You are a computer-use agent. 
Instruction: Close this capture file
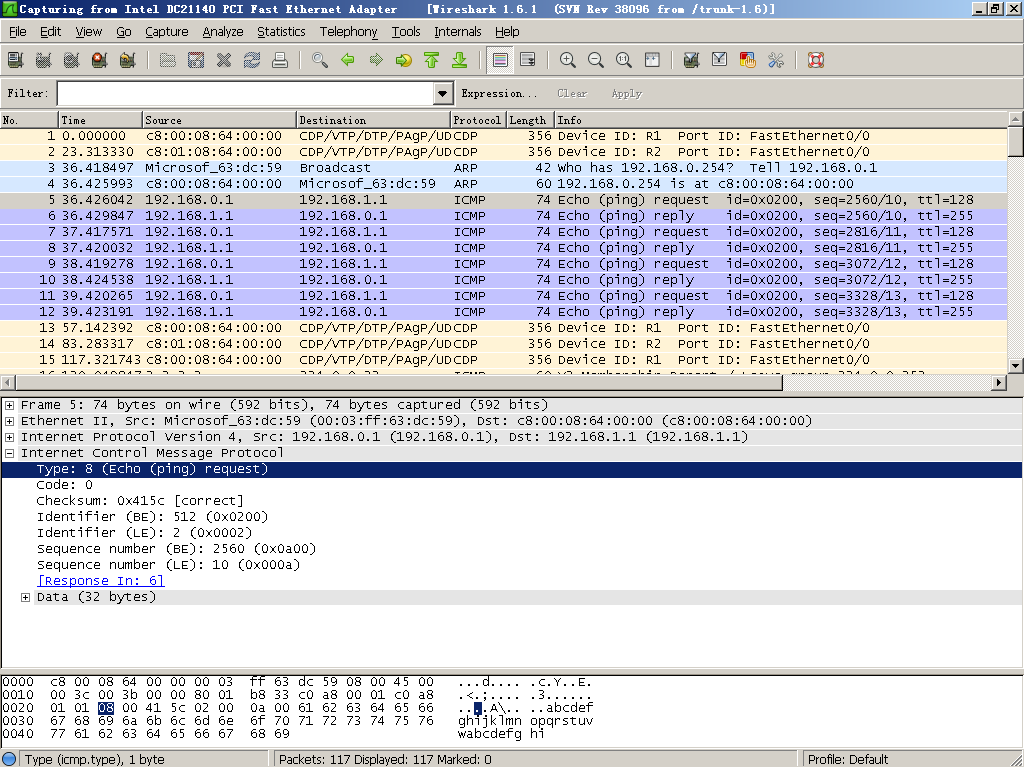pos(224,61)
